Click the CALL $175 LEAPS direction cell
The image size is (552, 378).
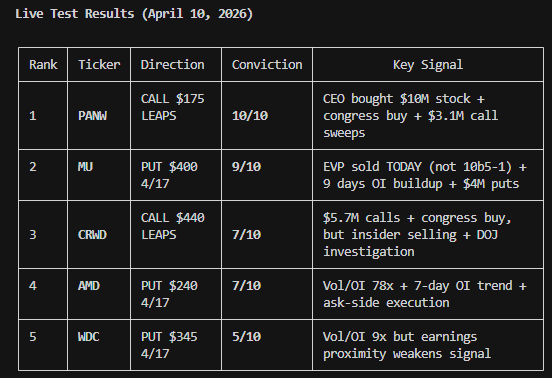tap(176, 116)
